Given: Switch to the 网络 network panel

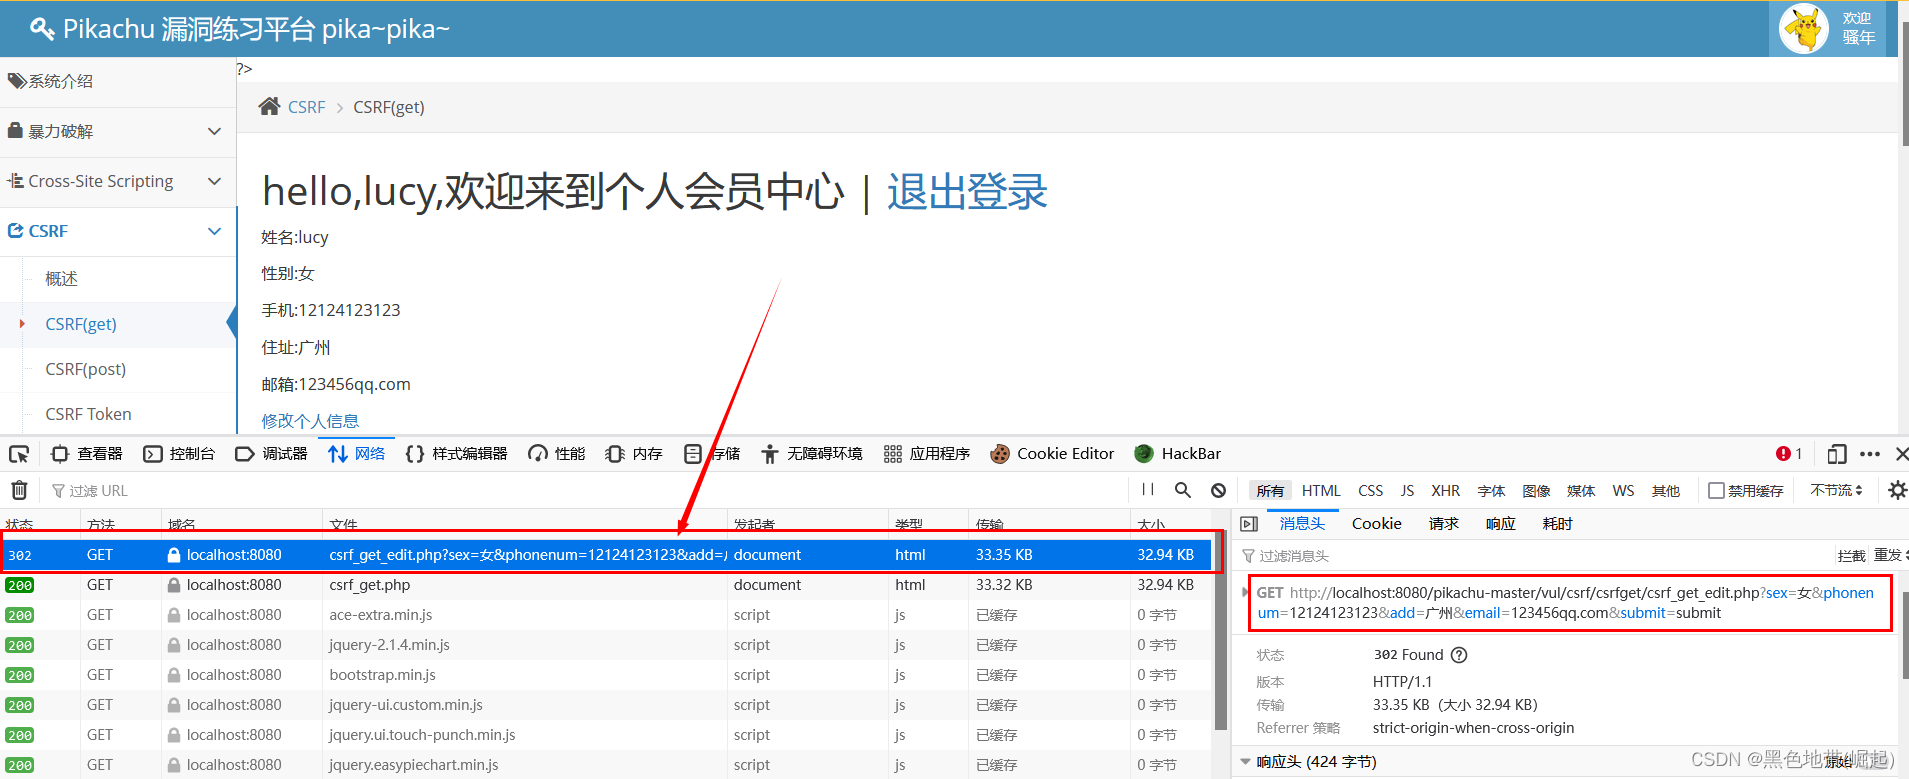Looking at the screenshot, I should (x=357, y=454).
